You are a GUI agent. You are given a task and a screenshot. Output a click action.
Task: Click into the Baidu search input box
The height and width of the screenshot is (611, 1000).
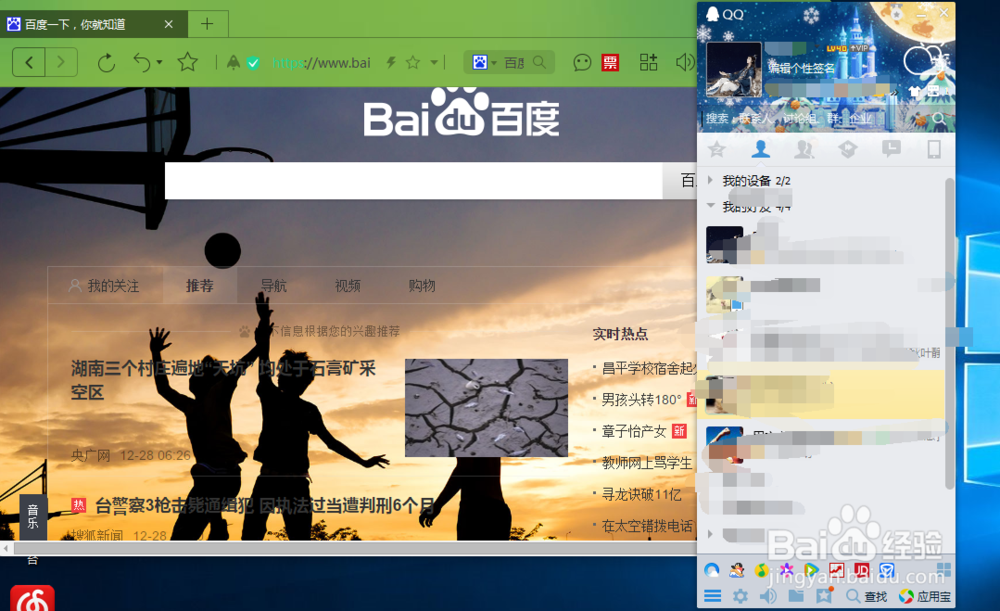tap(413, 180)
